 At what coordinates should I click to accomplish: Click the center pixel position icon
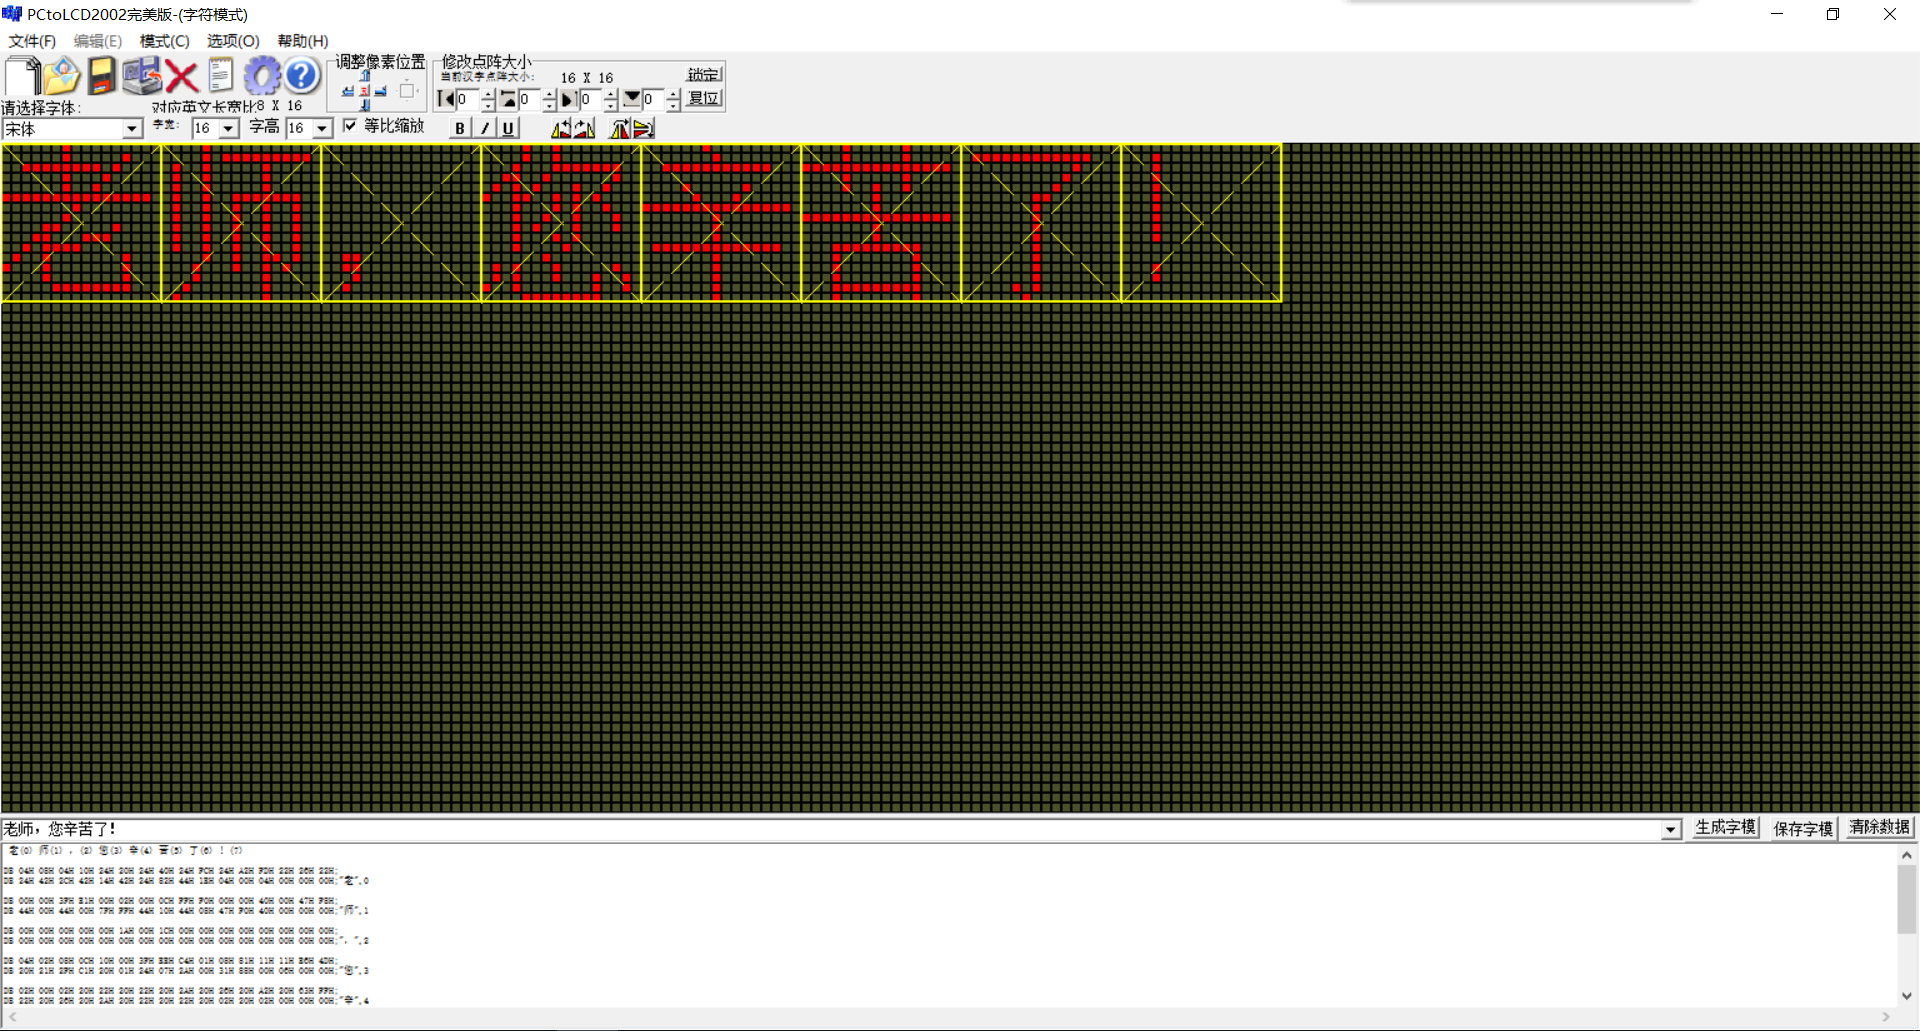tap(364, 91)
